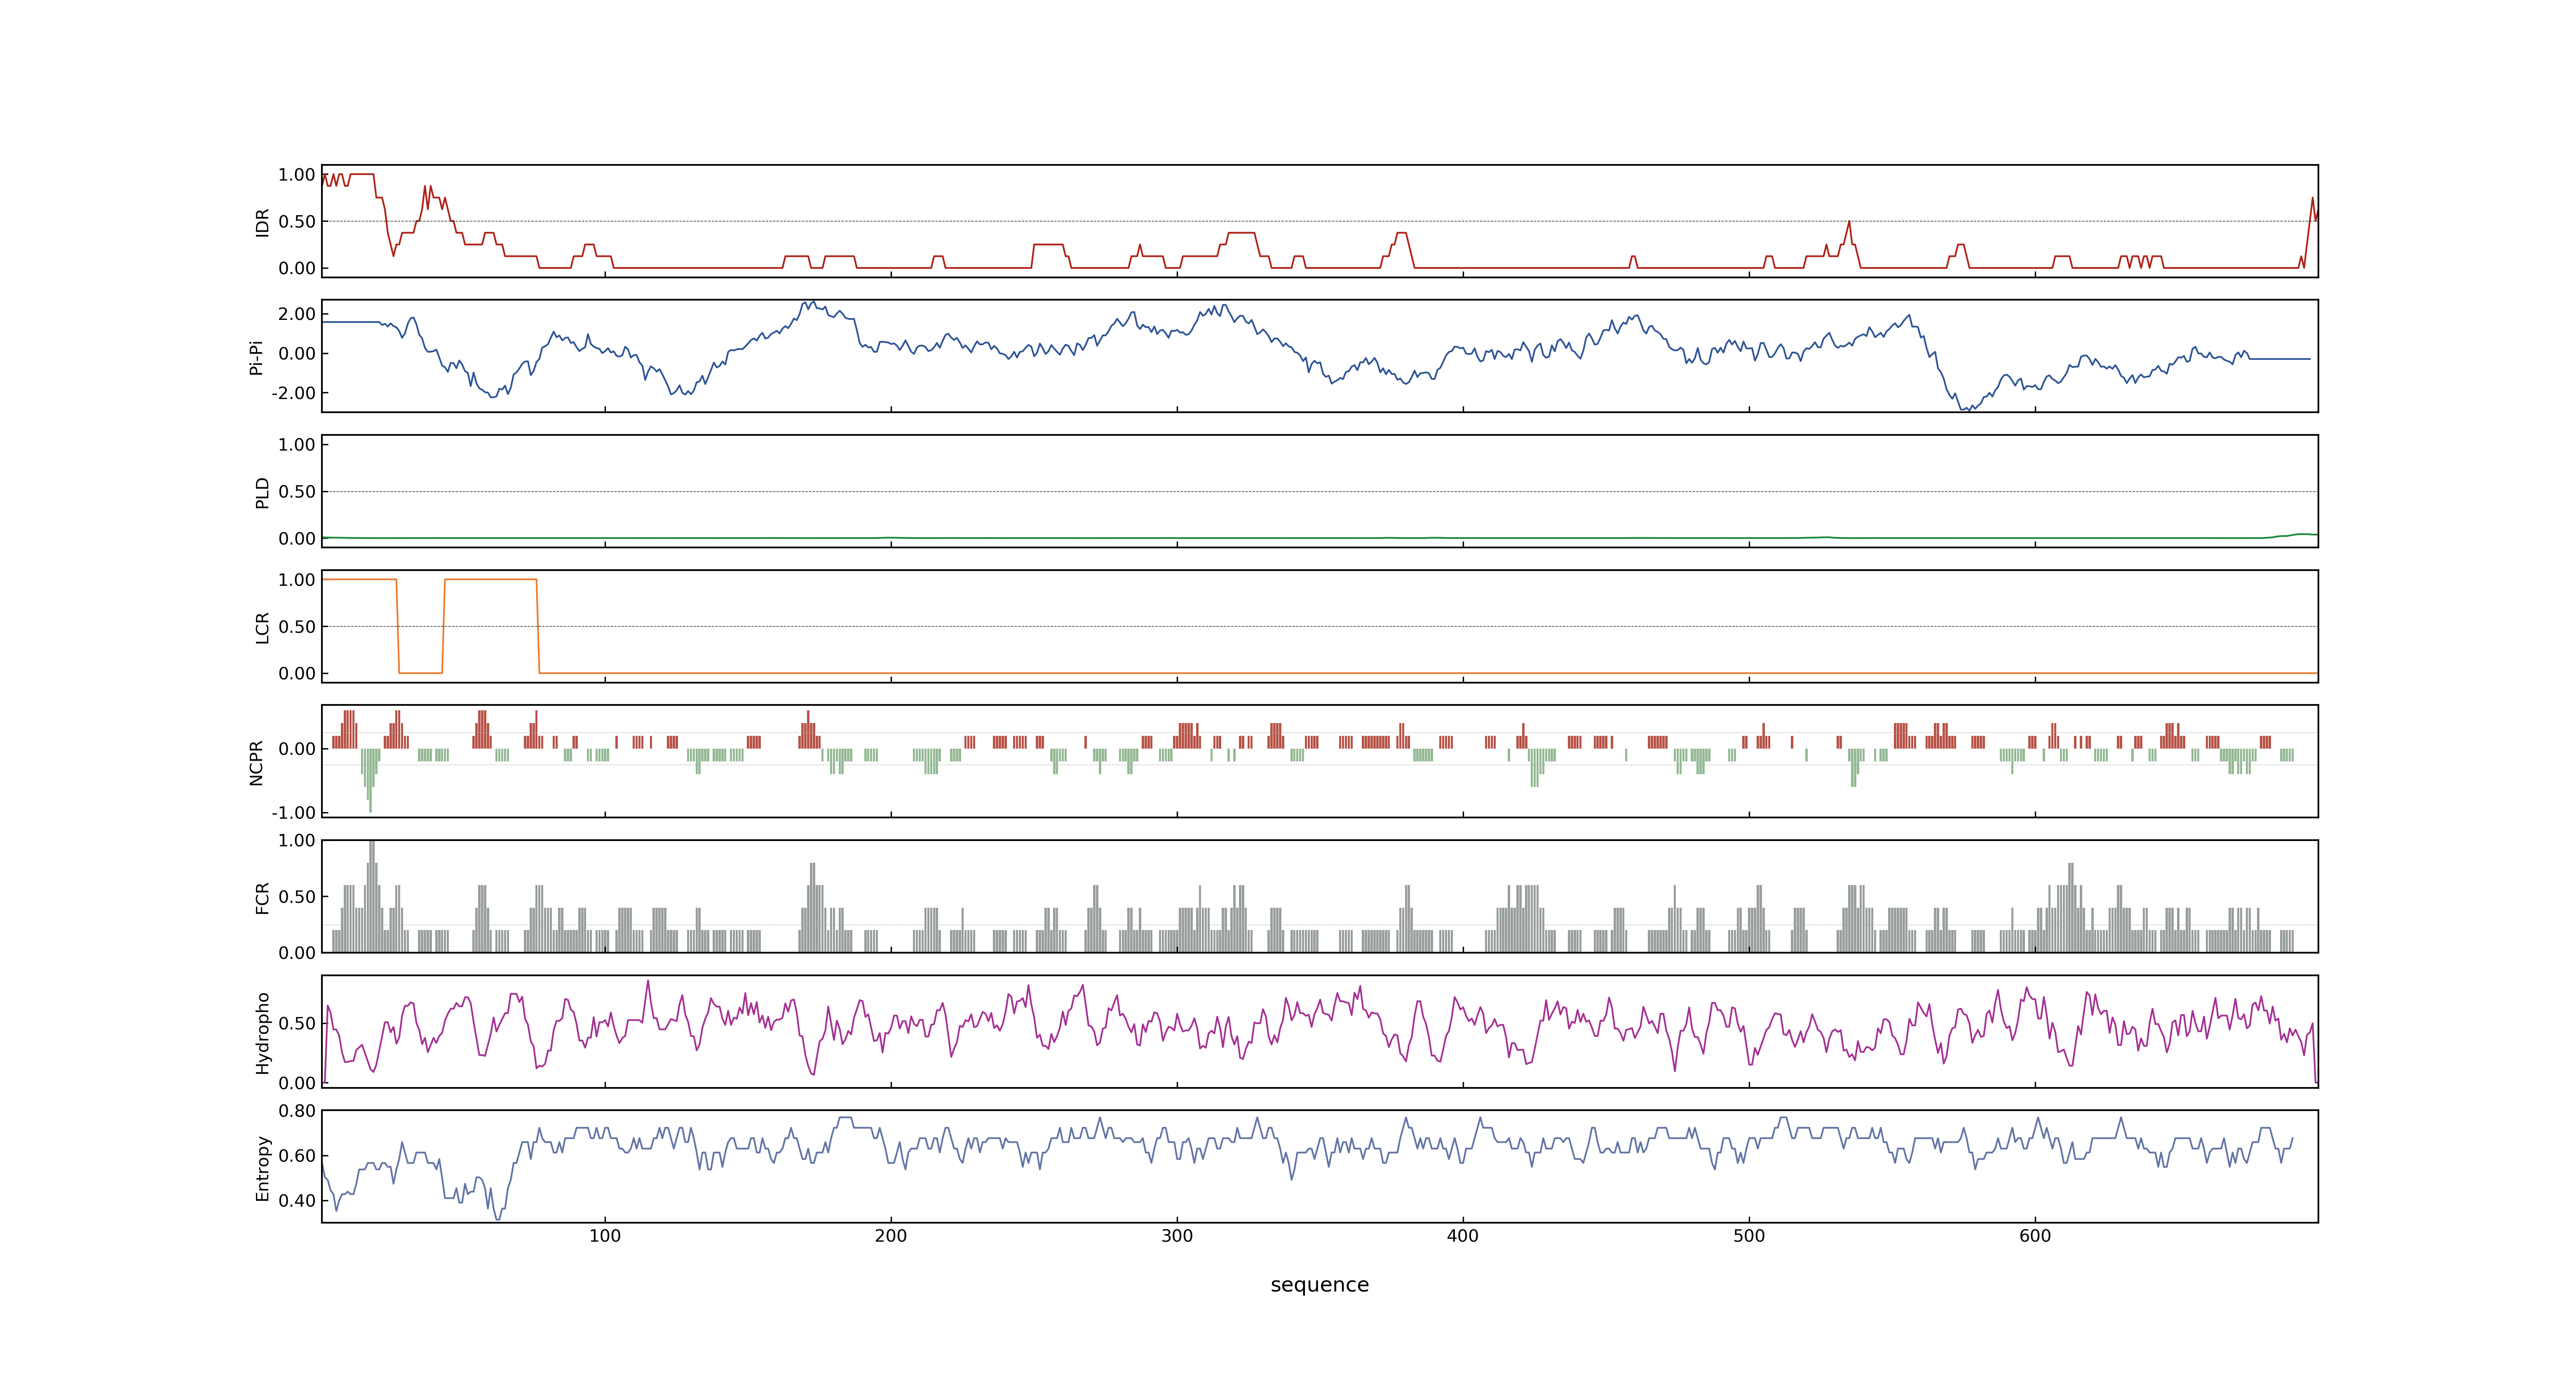Click the LCR y-axis label
The image size is (2576, 1374).
(262, 627)
